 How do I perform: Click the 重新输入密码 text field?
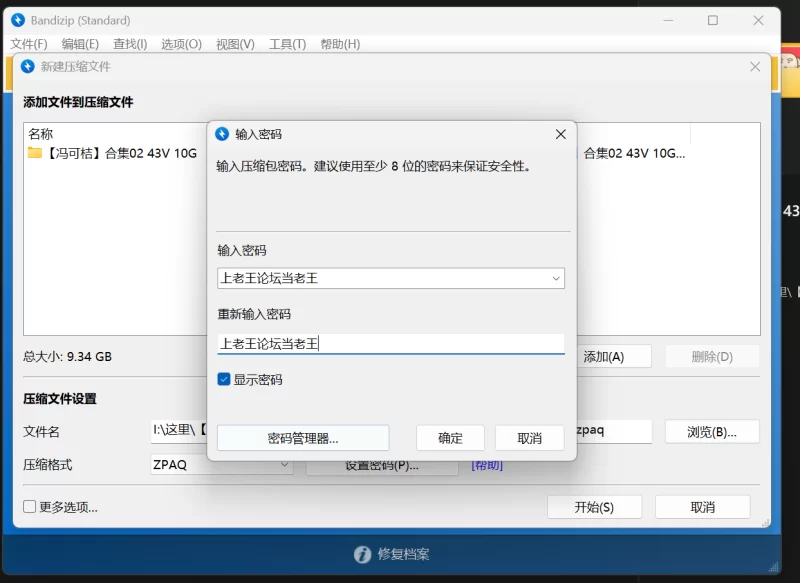391,344
